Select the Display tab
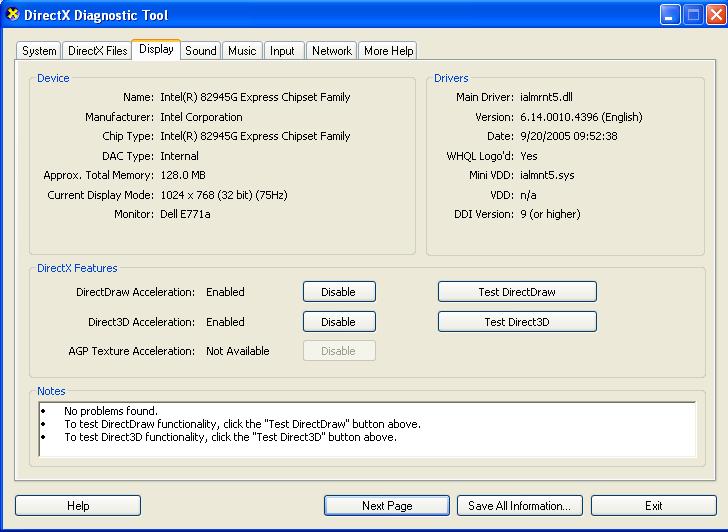The image size is (728, 532). [x=156, y=49]
